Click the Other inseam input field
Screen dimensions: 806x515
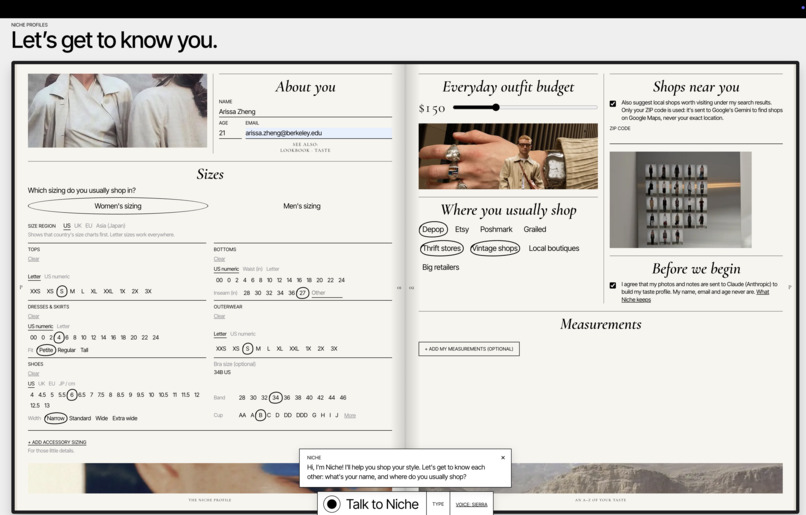[x=326, y=292]
